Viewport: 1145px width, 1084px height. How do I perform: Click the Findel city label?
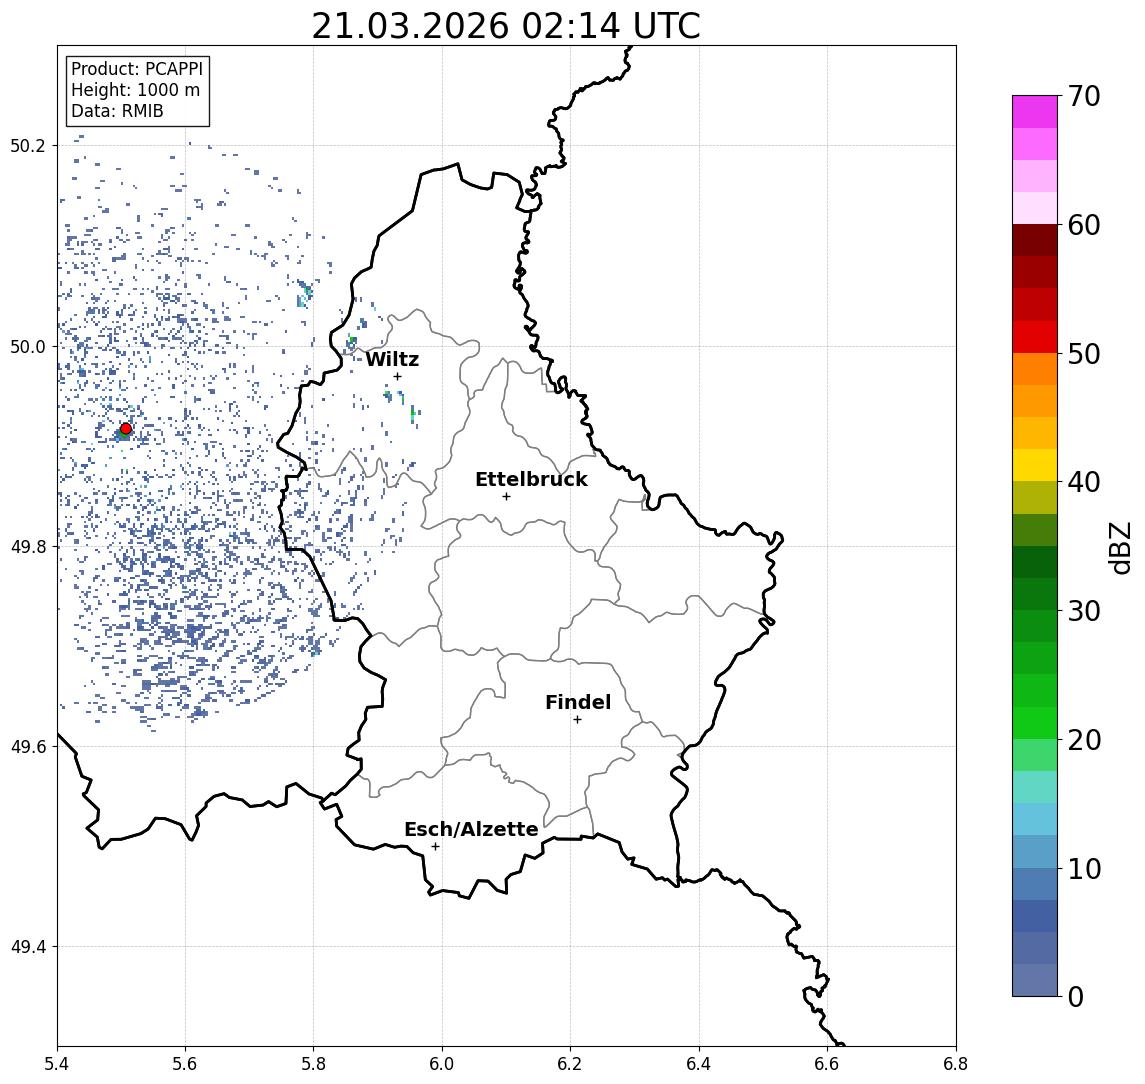tap(578, 702)
